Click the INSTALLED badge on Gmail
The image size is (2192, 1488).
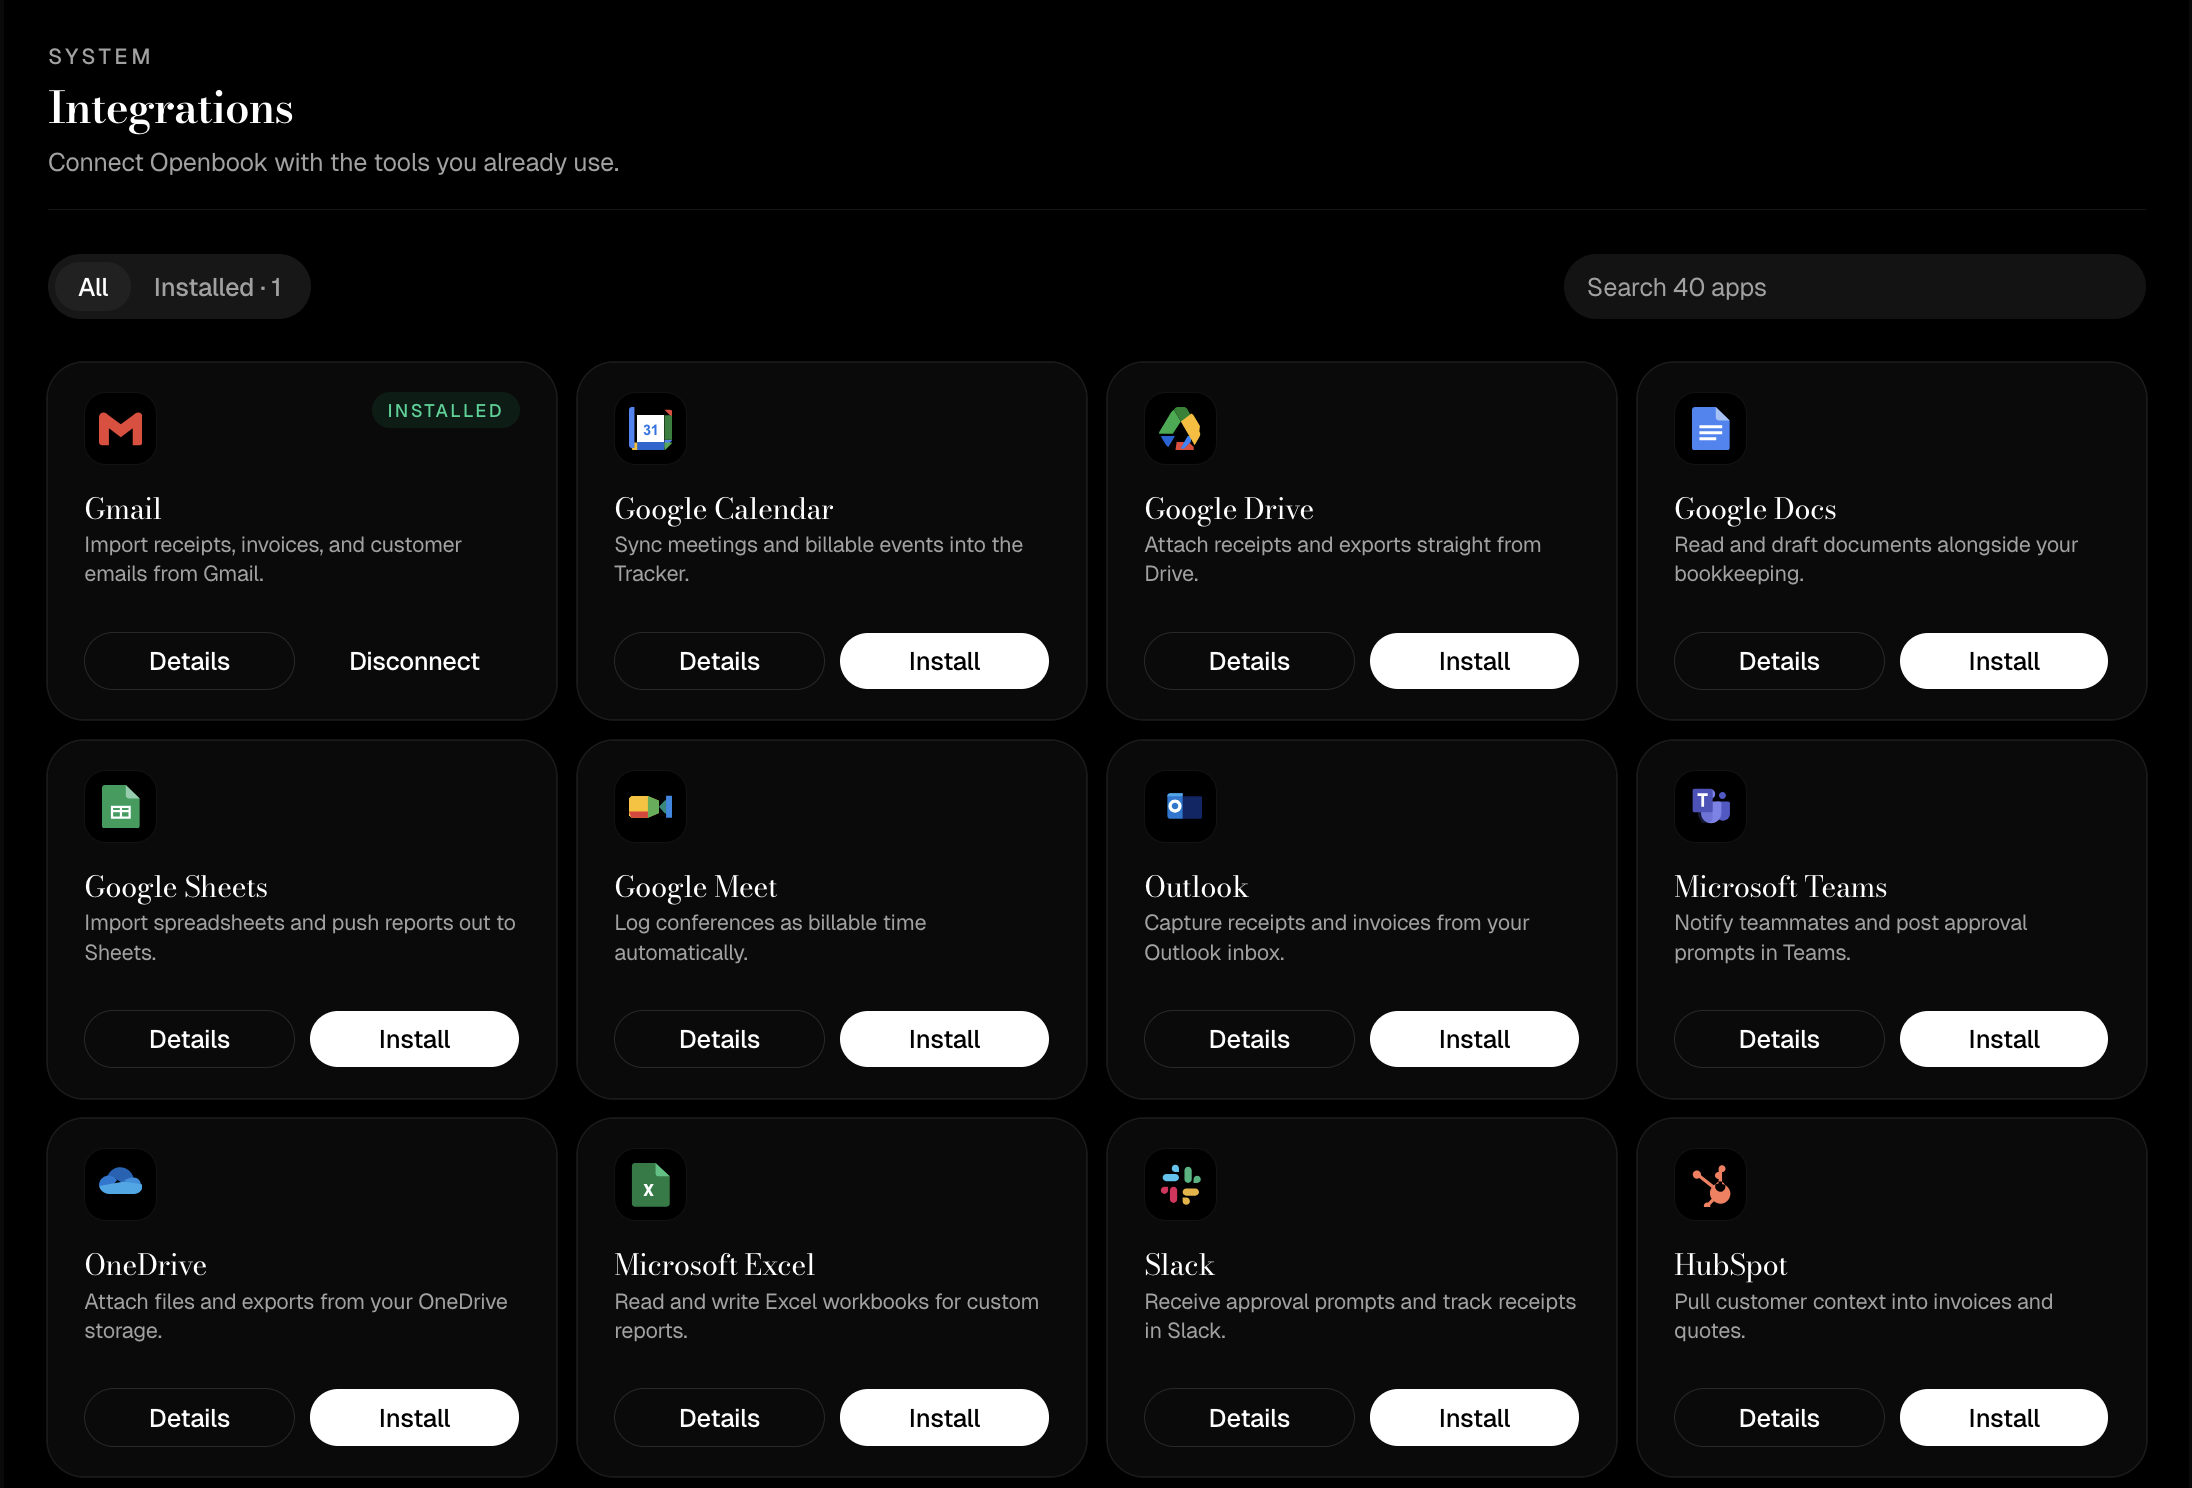click(445, 410)
